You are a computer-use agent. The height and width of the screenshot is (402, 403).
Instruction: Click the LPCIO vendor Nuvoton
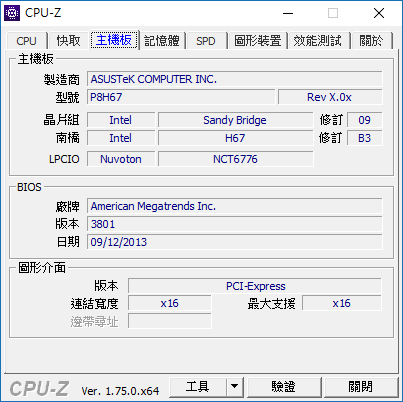click(121, 159)
